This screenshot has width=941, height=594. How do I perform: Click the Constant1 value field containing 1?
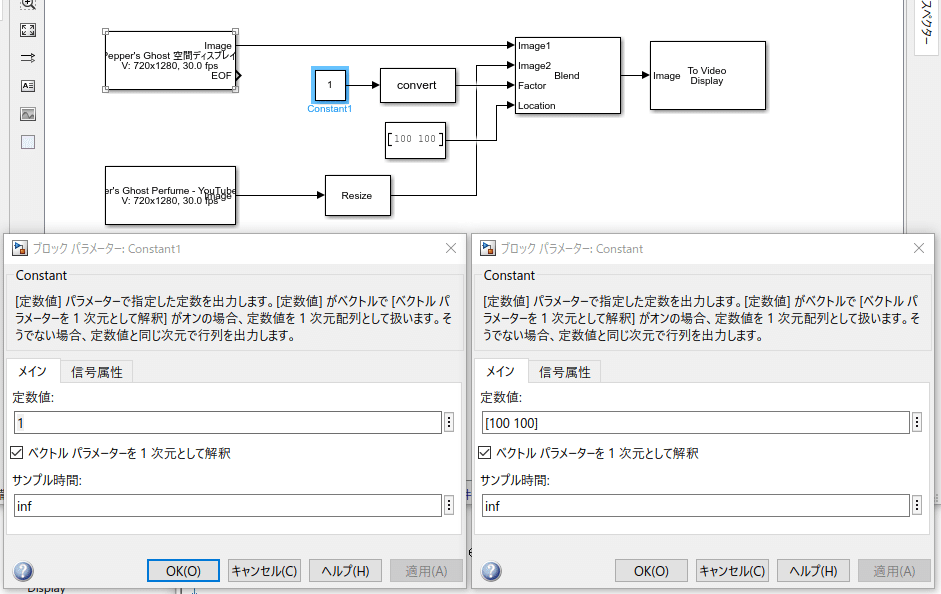227,422
